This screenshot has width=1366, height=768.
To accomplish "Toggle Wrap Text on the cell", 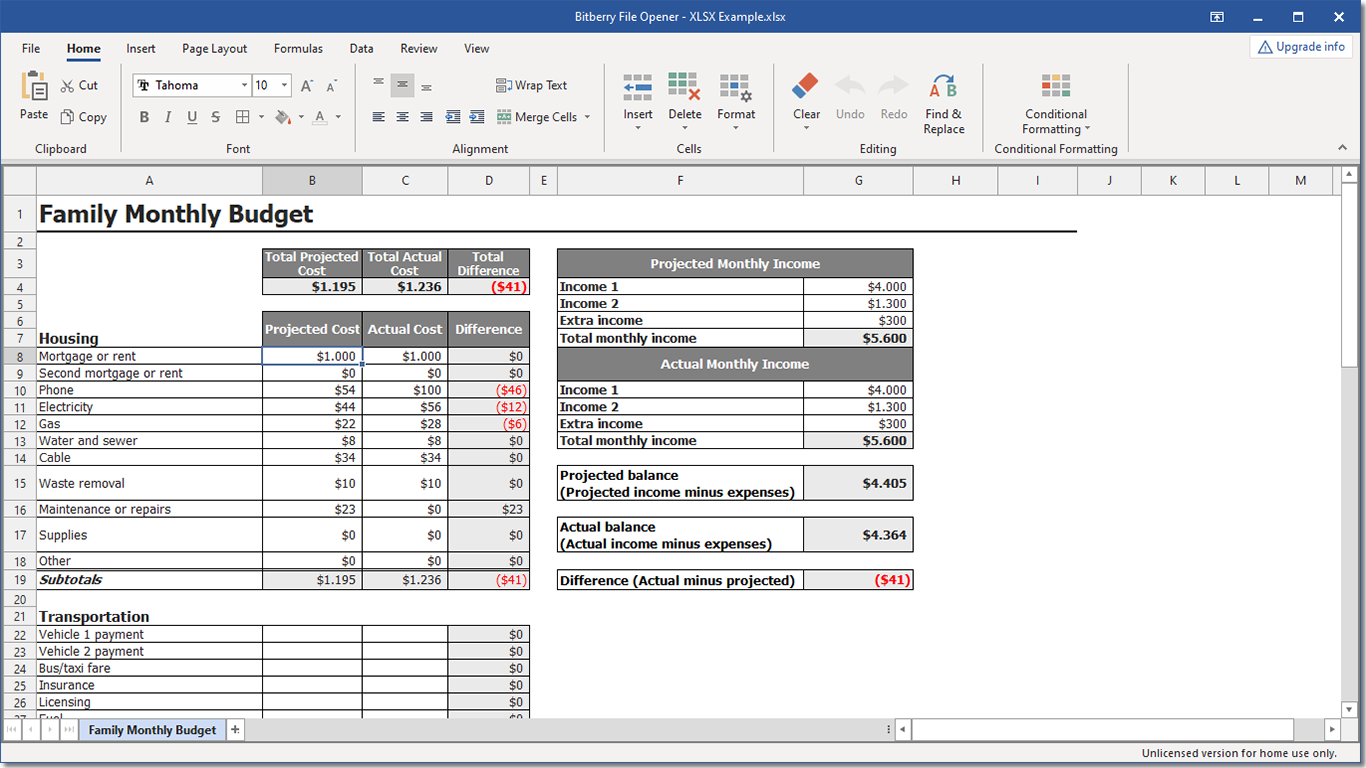I will click(x=531, y=86).
